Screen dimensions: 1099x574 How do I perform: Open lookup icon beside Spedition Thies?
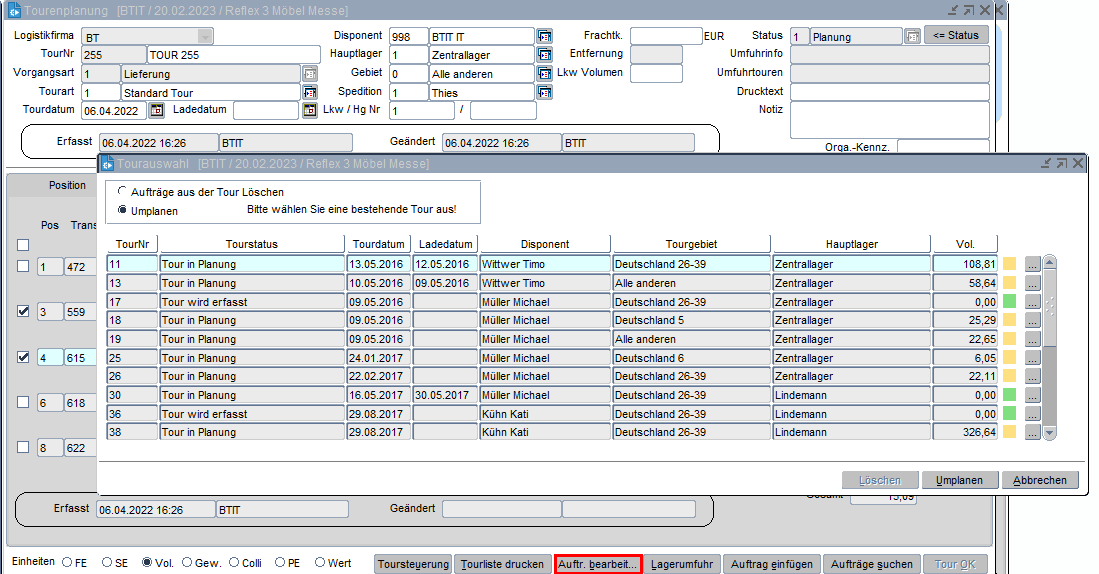click(544, 92)
